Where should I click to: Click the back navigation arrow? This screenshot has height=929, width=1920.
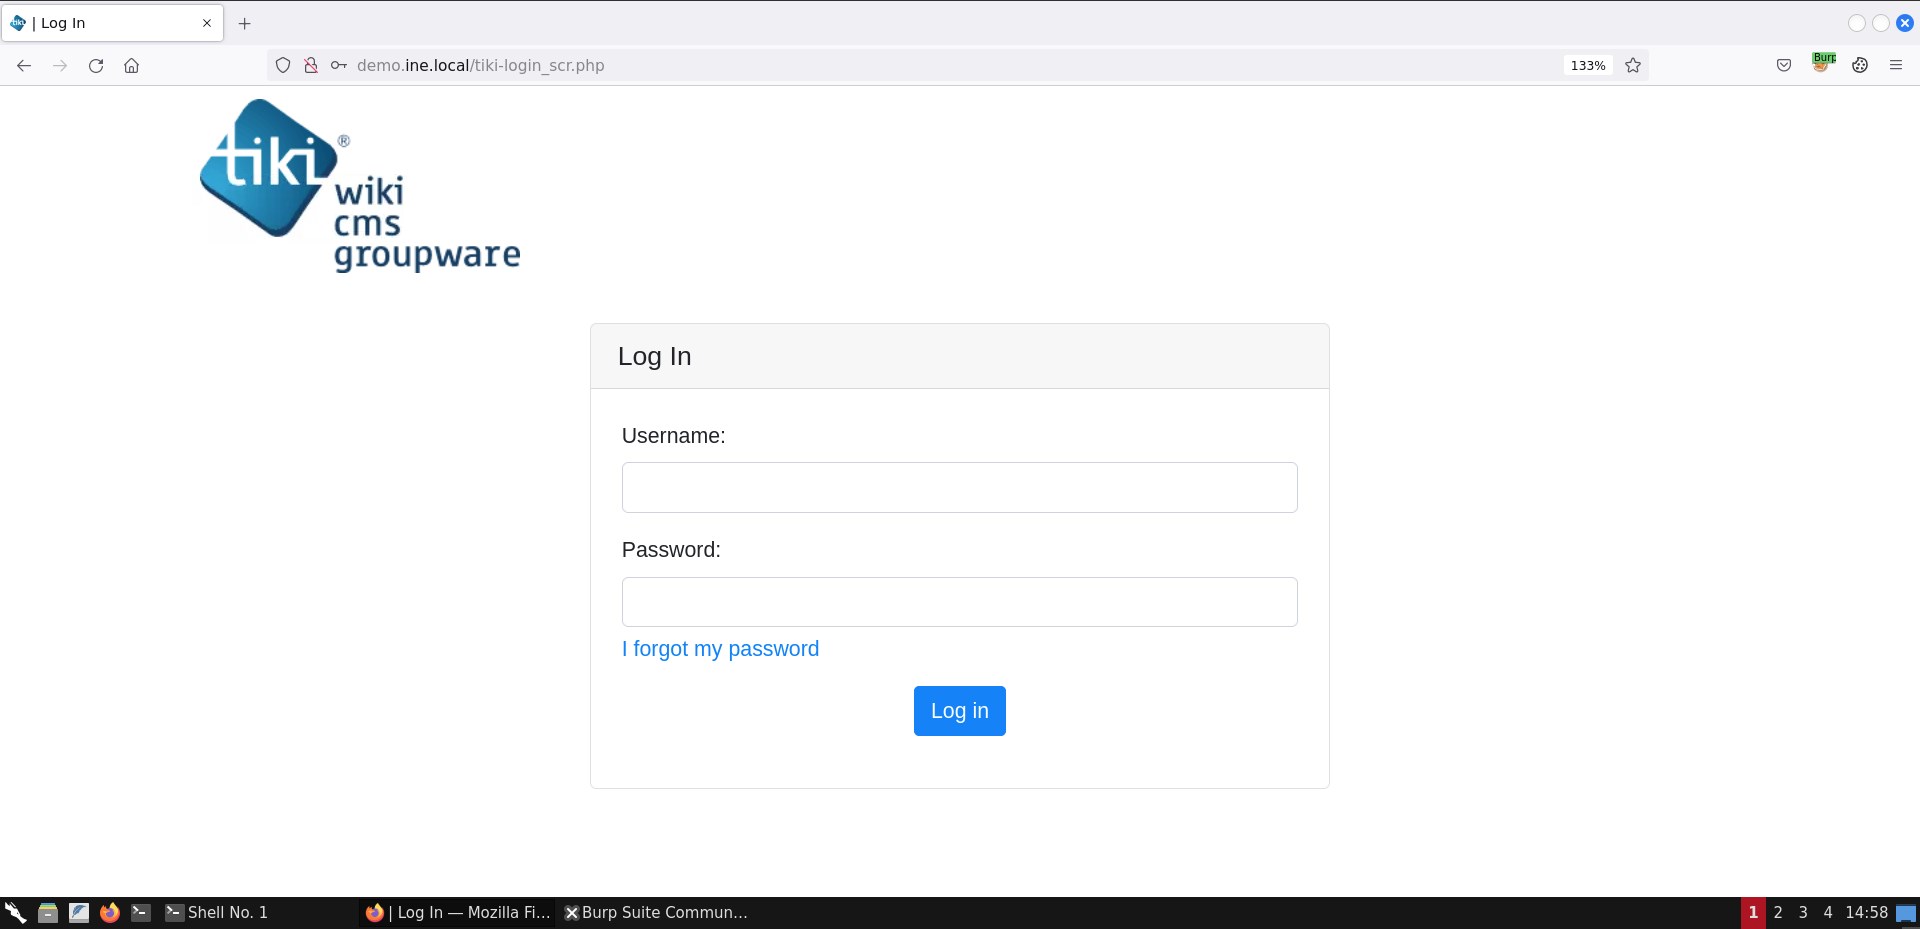tap(24, 66)
